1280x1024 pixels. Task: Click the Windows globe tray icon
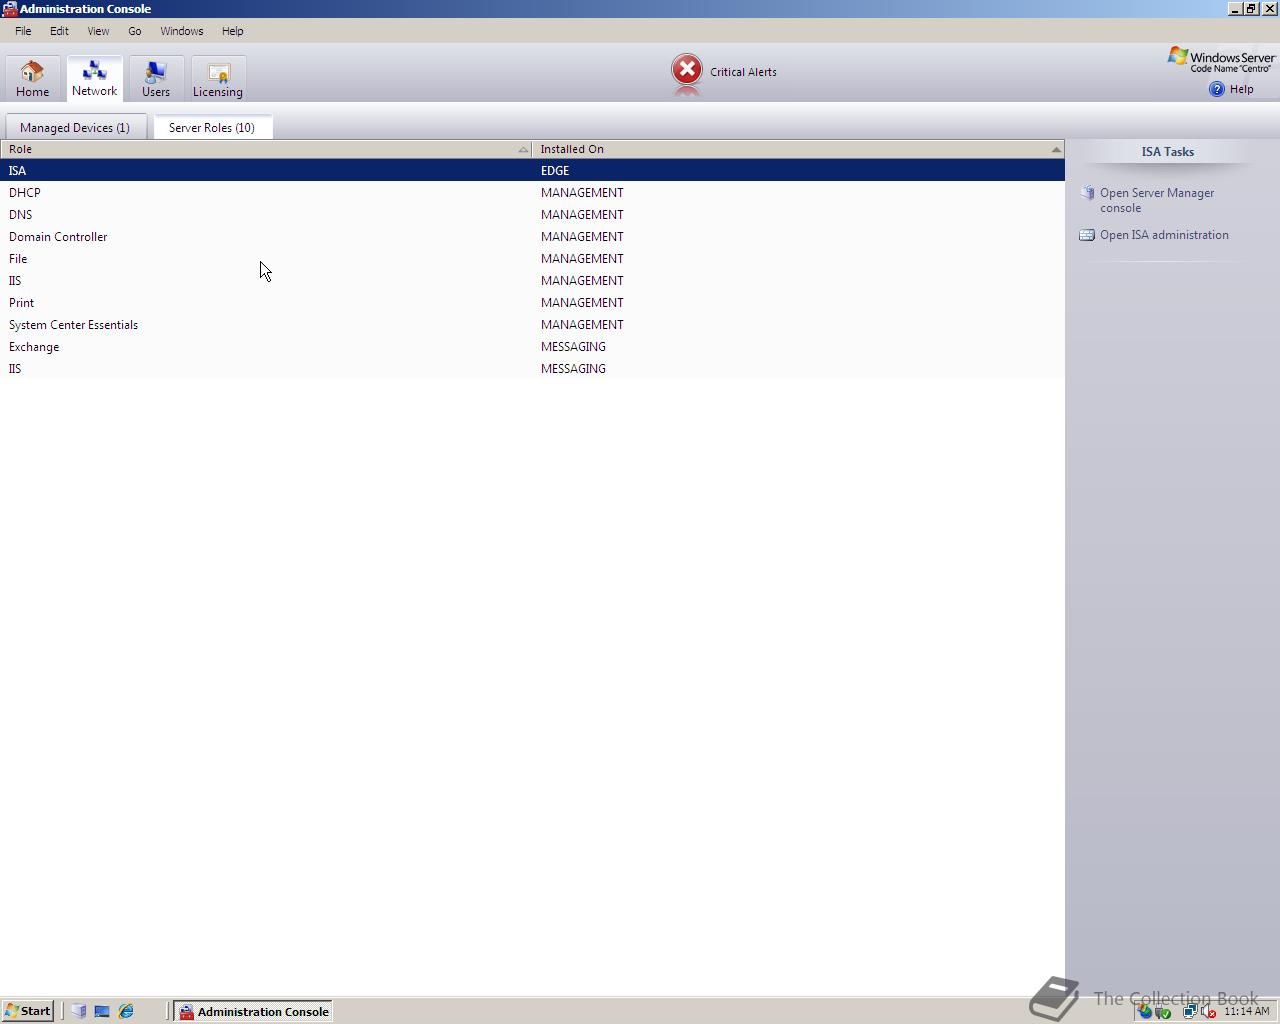(1144, 1011)
